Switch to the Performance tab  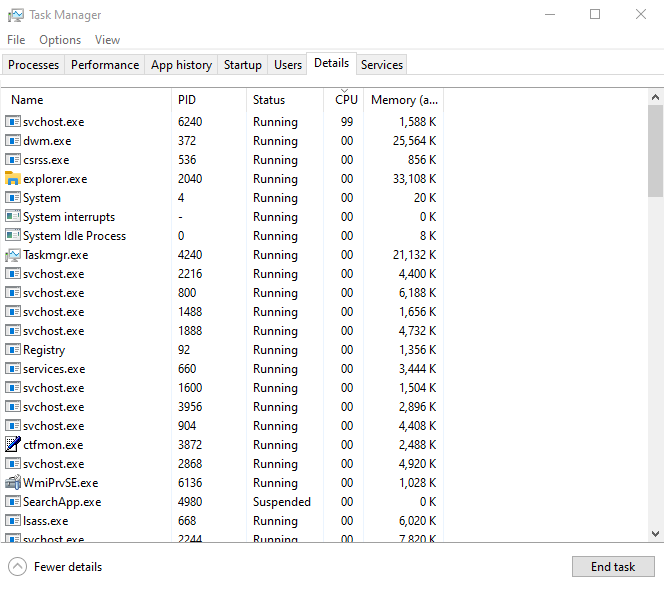105,65
